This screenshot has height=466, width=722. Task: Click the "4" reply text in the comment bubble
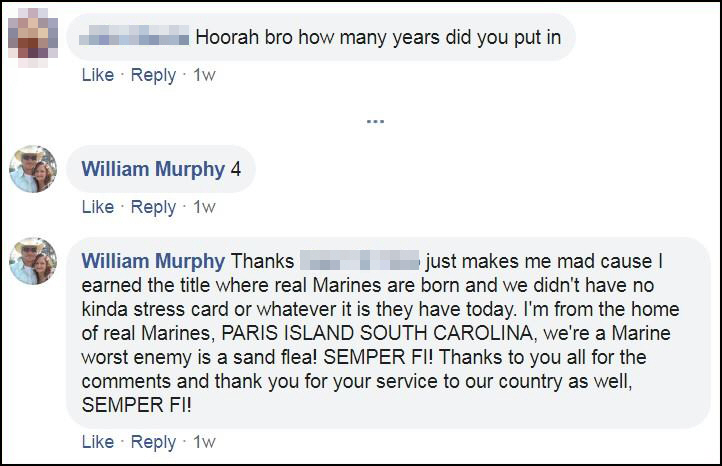236,169
